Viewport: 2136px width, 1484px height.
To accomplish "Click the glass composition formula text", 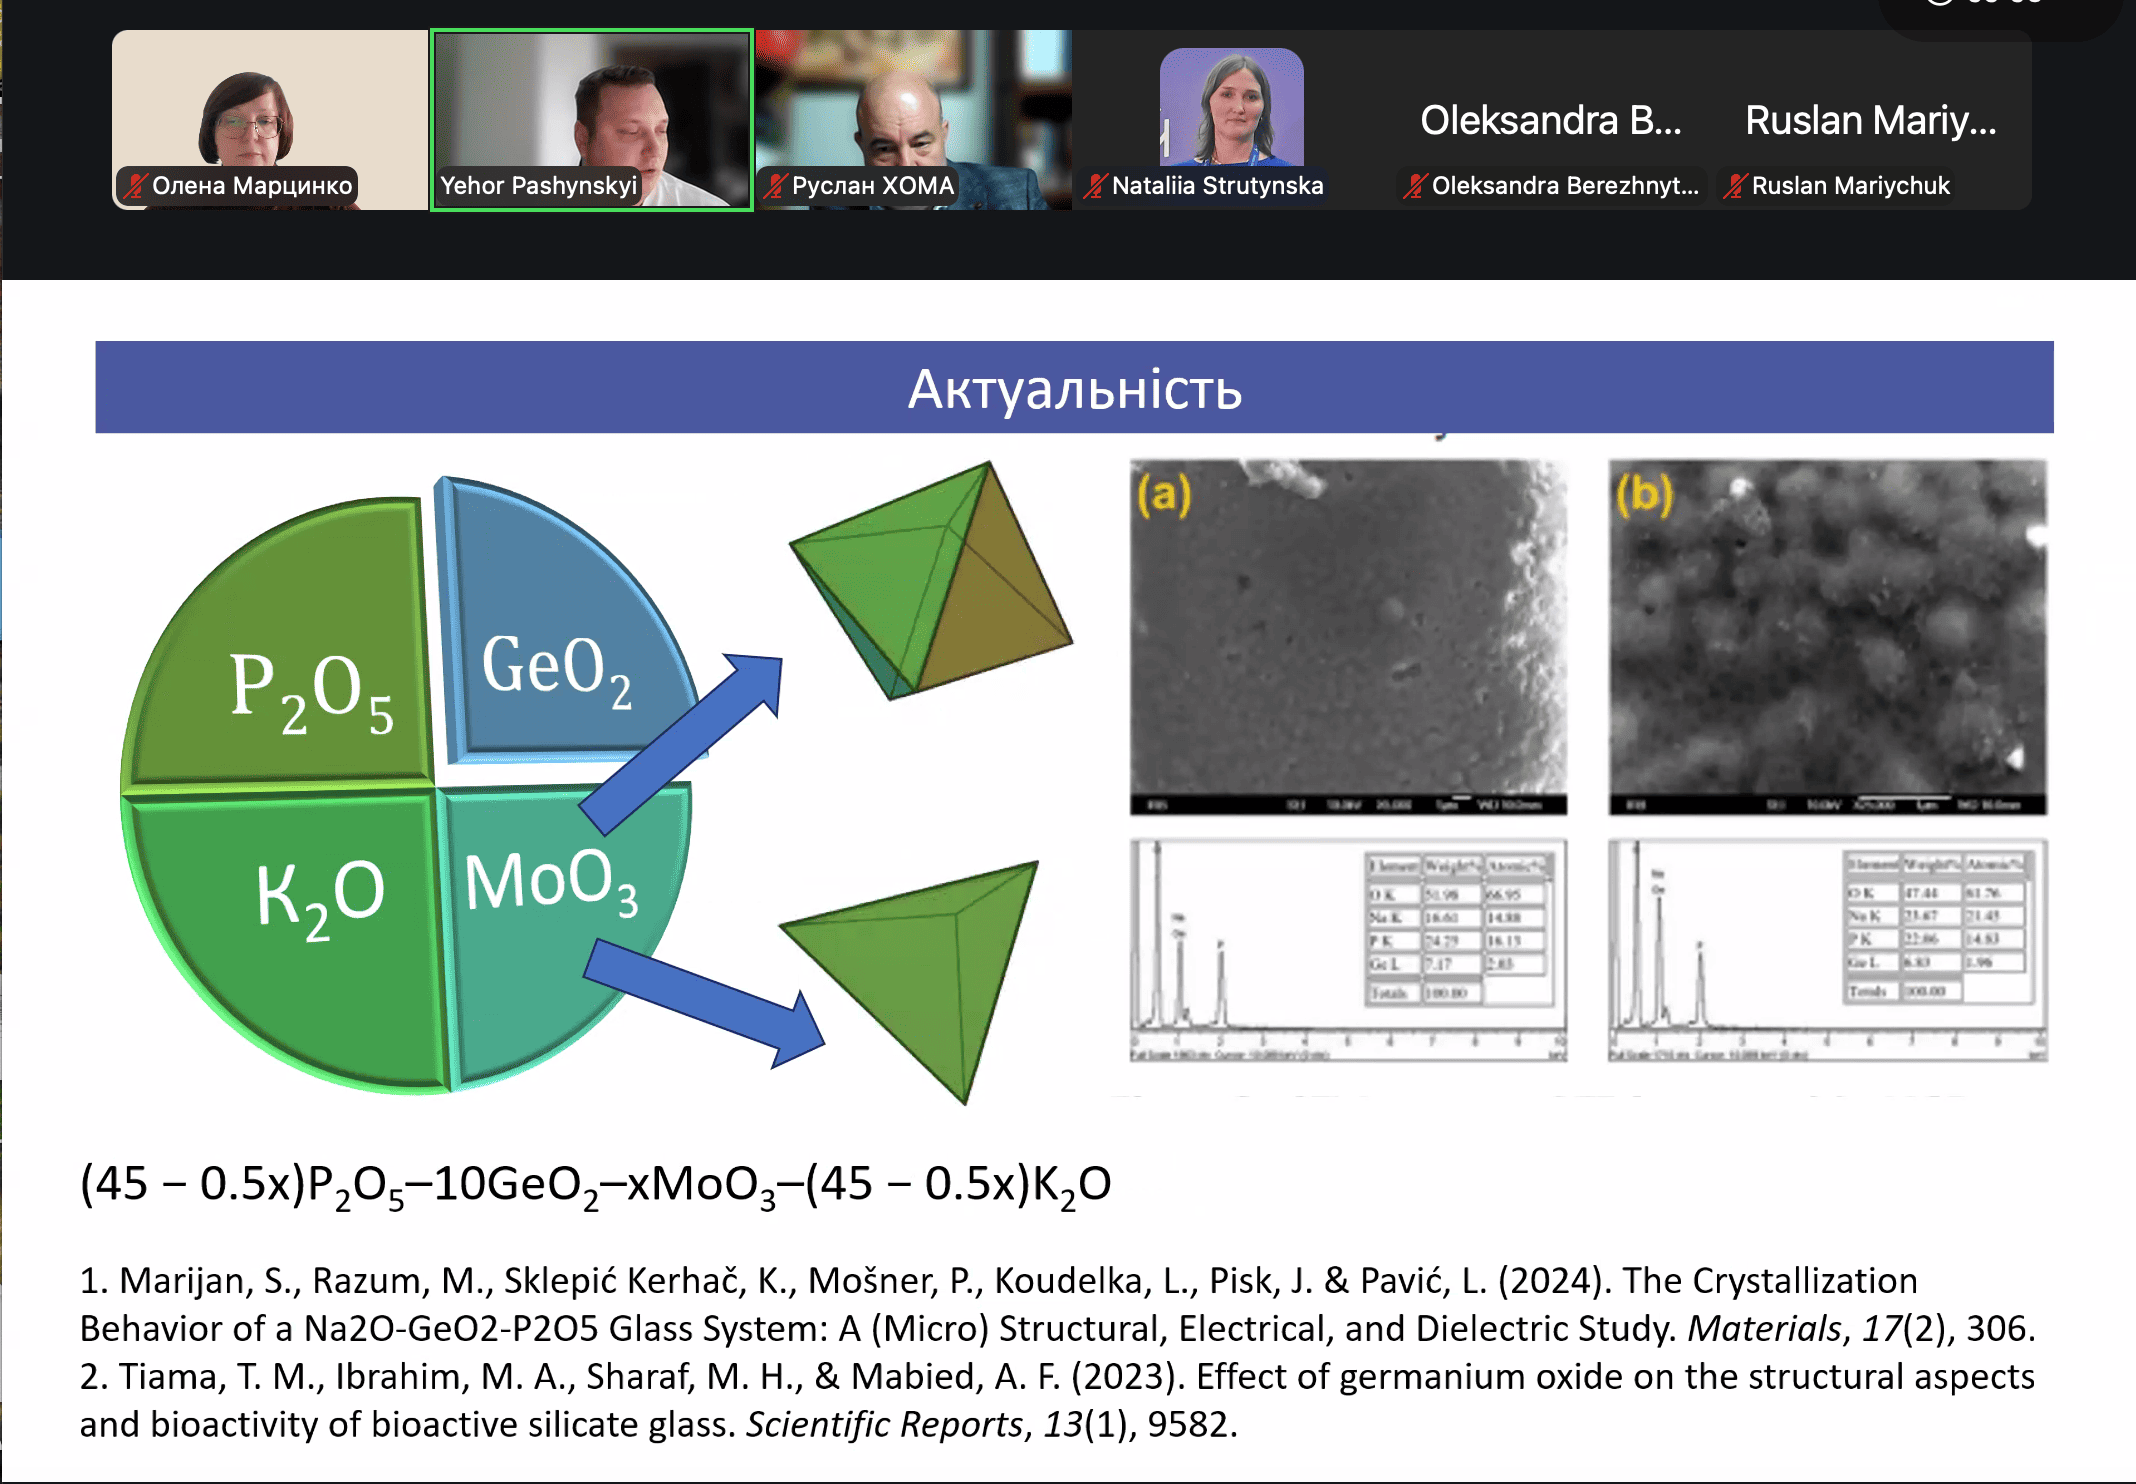I will tap(596, 1185).
